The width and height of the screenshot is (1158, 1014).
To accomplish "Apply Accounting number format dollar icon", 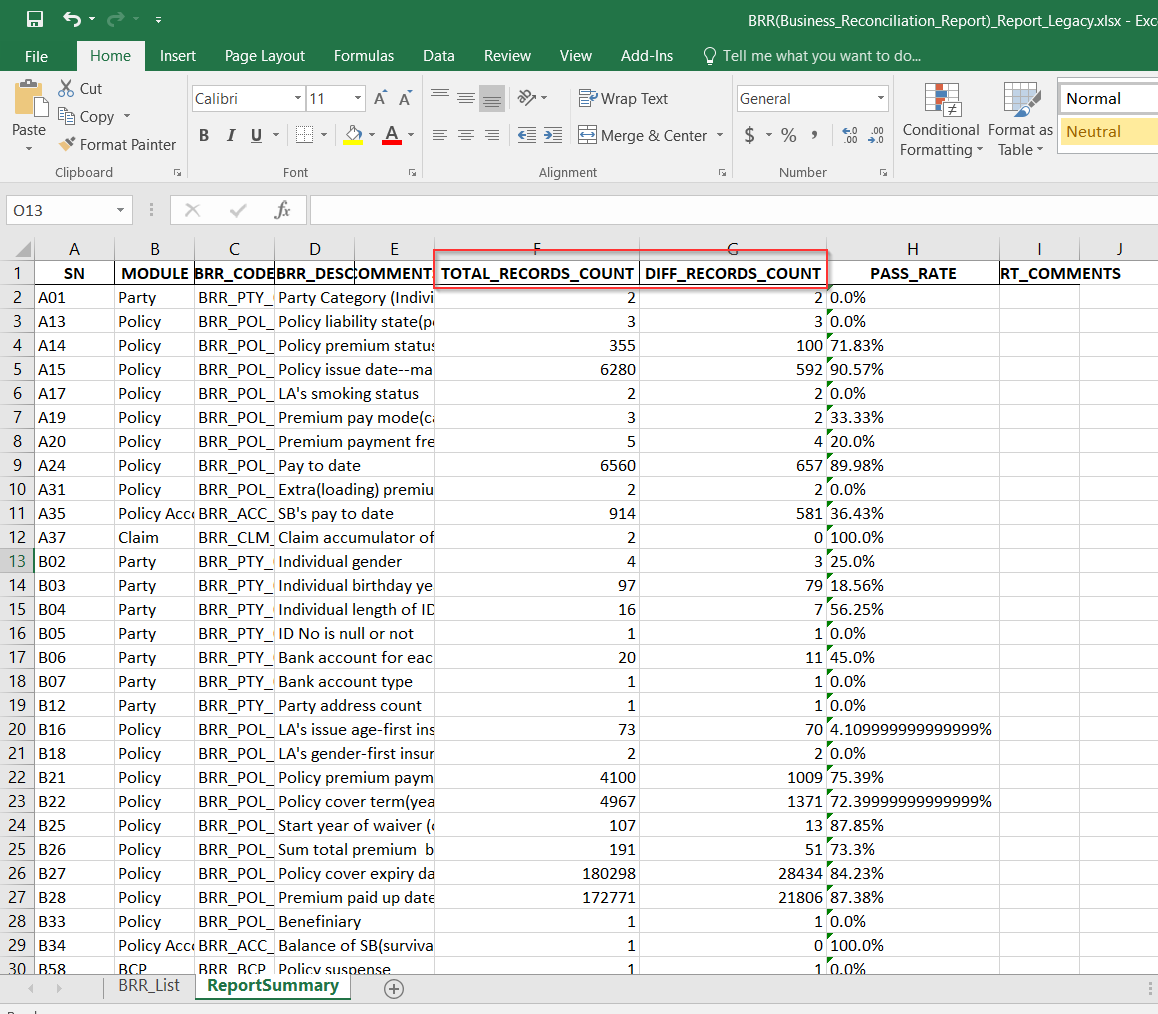I will 750,134.
